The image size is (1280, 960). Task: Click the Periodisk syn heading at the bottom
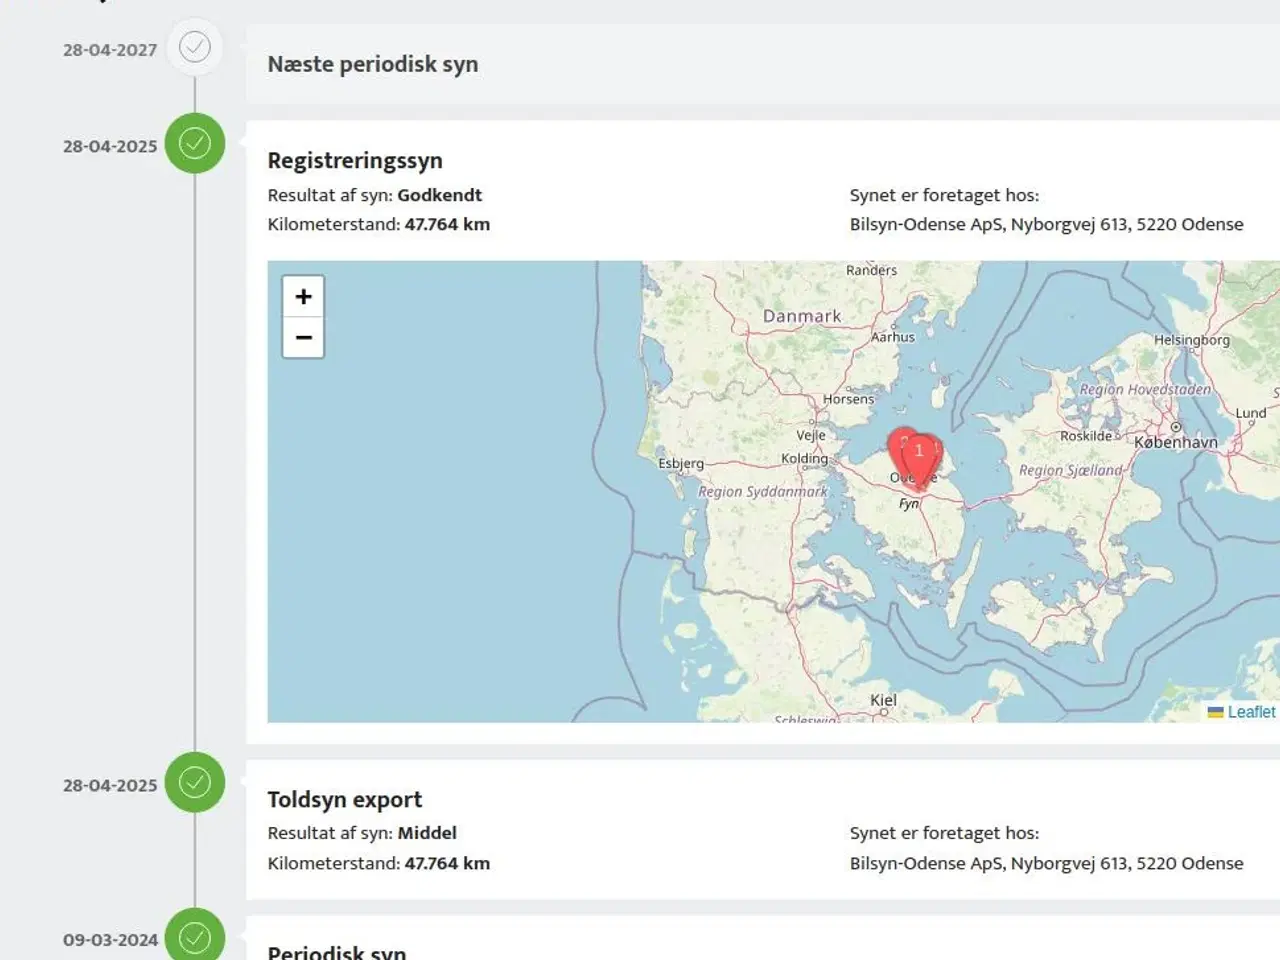point(337,953)
